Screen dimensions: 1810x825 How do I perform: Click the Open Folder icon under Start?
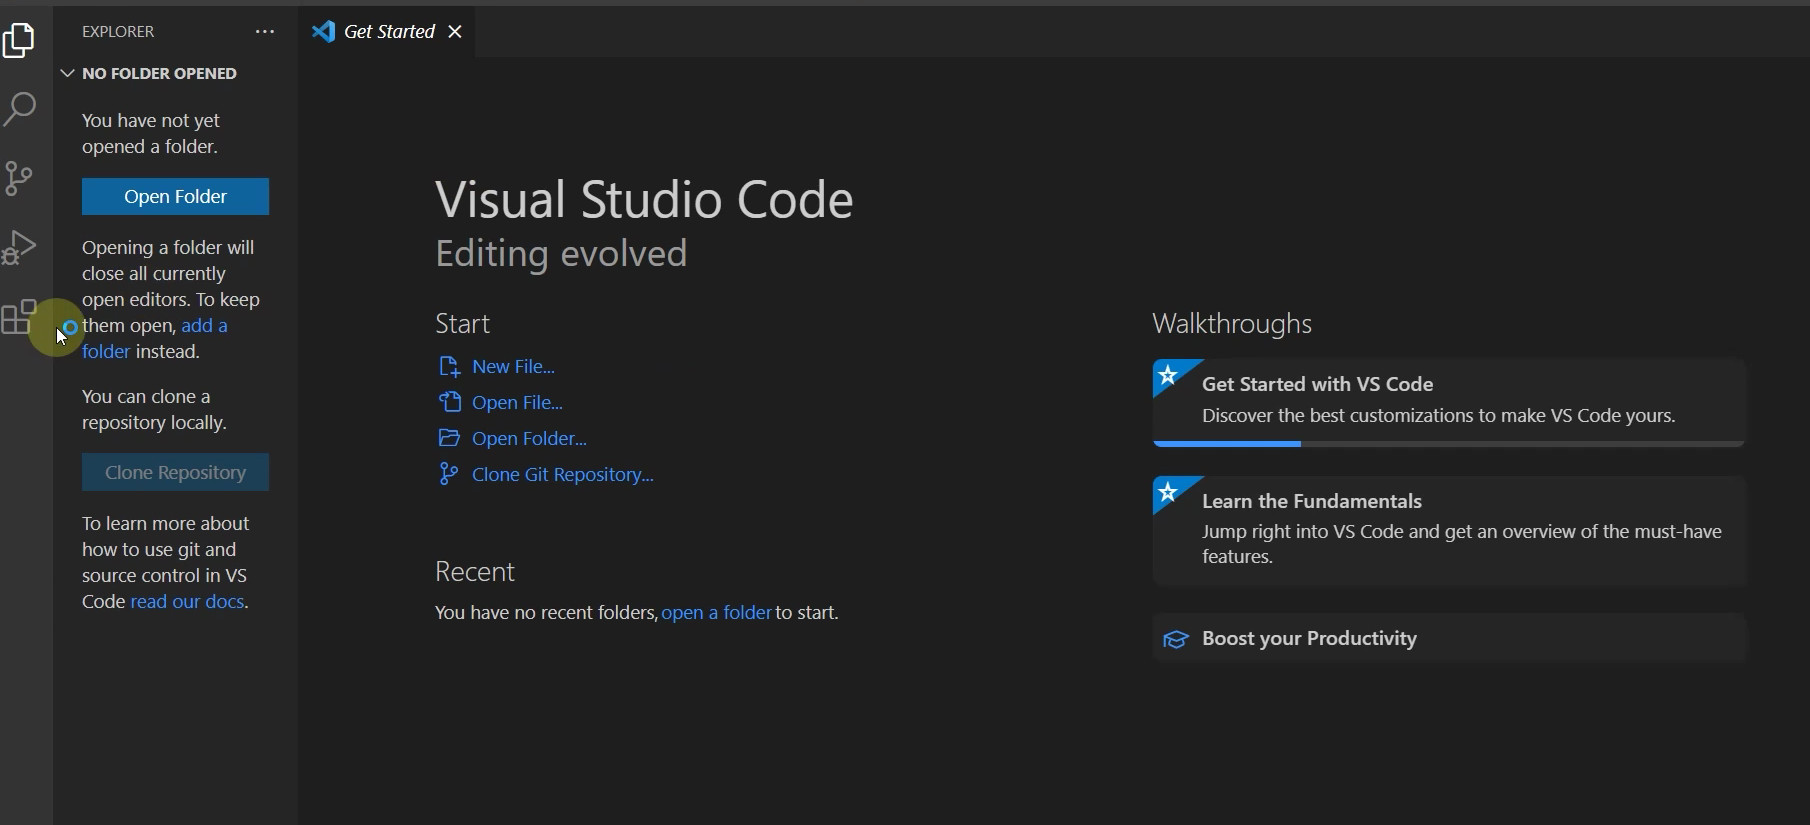tap(449, 438)
